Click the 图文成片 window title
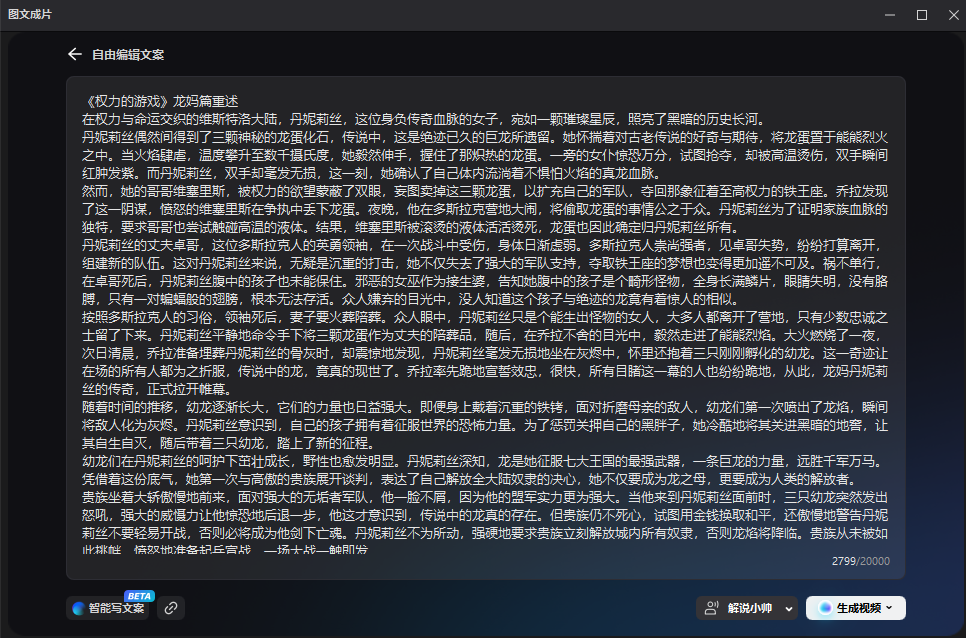Viewport: 966px width, 638px height. pos(30,14)
